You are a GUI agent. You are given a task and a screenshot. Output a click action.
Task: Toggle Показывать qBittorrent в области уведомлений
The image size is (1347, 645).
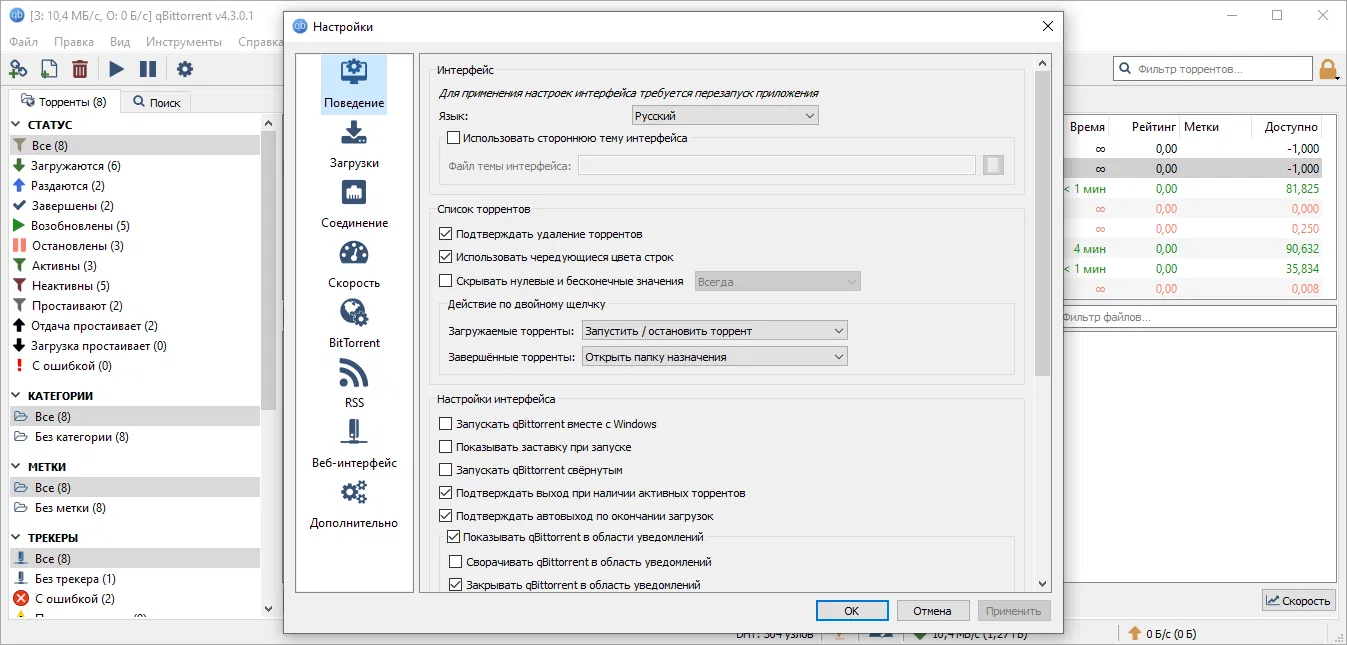tap(454, 537)
